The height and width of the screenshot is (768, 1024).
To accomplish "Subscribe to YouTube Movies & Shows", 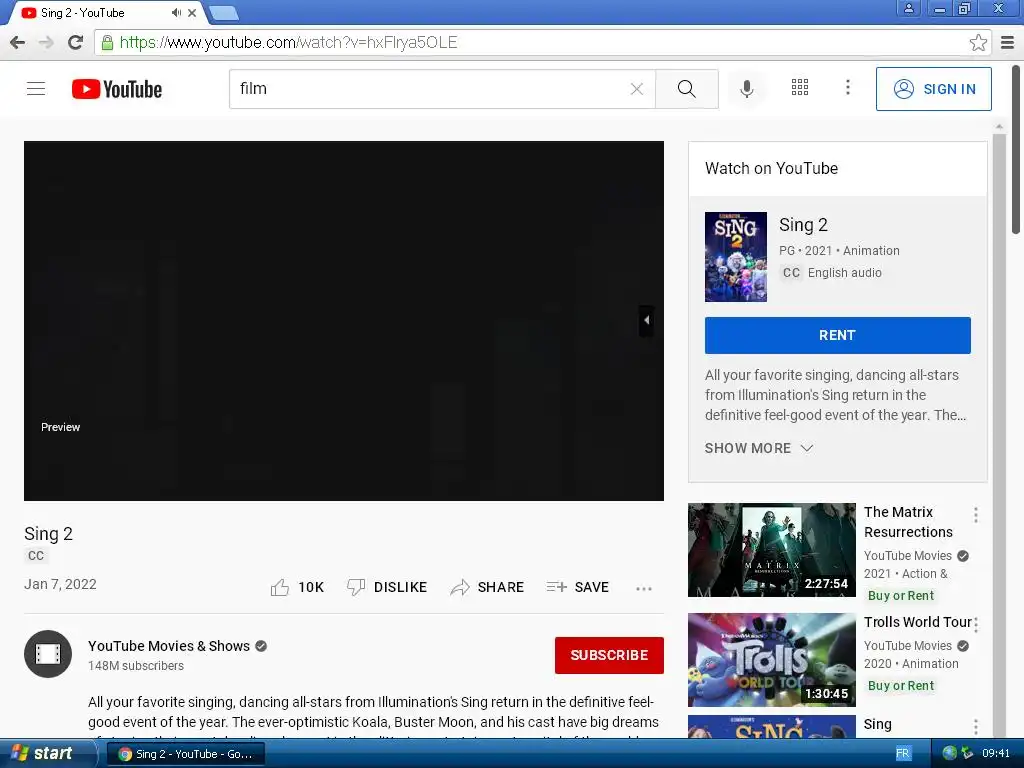I will point(609,655).
